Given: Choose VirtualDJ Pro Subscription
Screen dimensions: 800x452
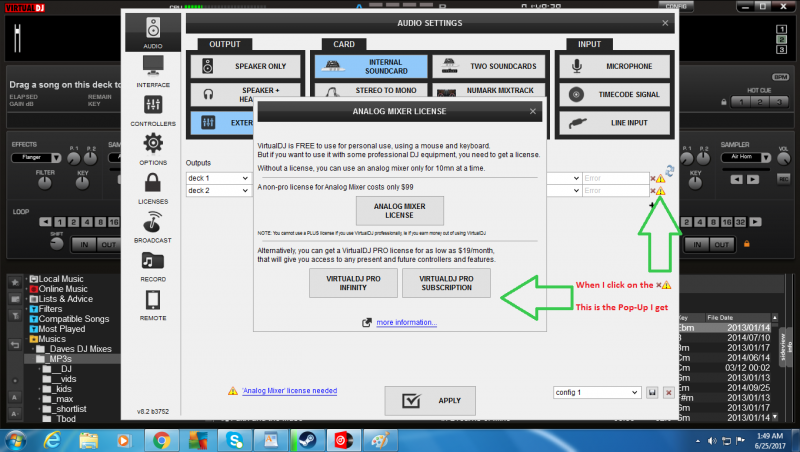Looking at the screenshot, I should (x=446, y=283).
